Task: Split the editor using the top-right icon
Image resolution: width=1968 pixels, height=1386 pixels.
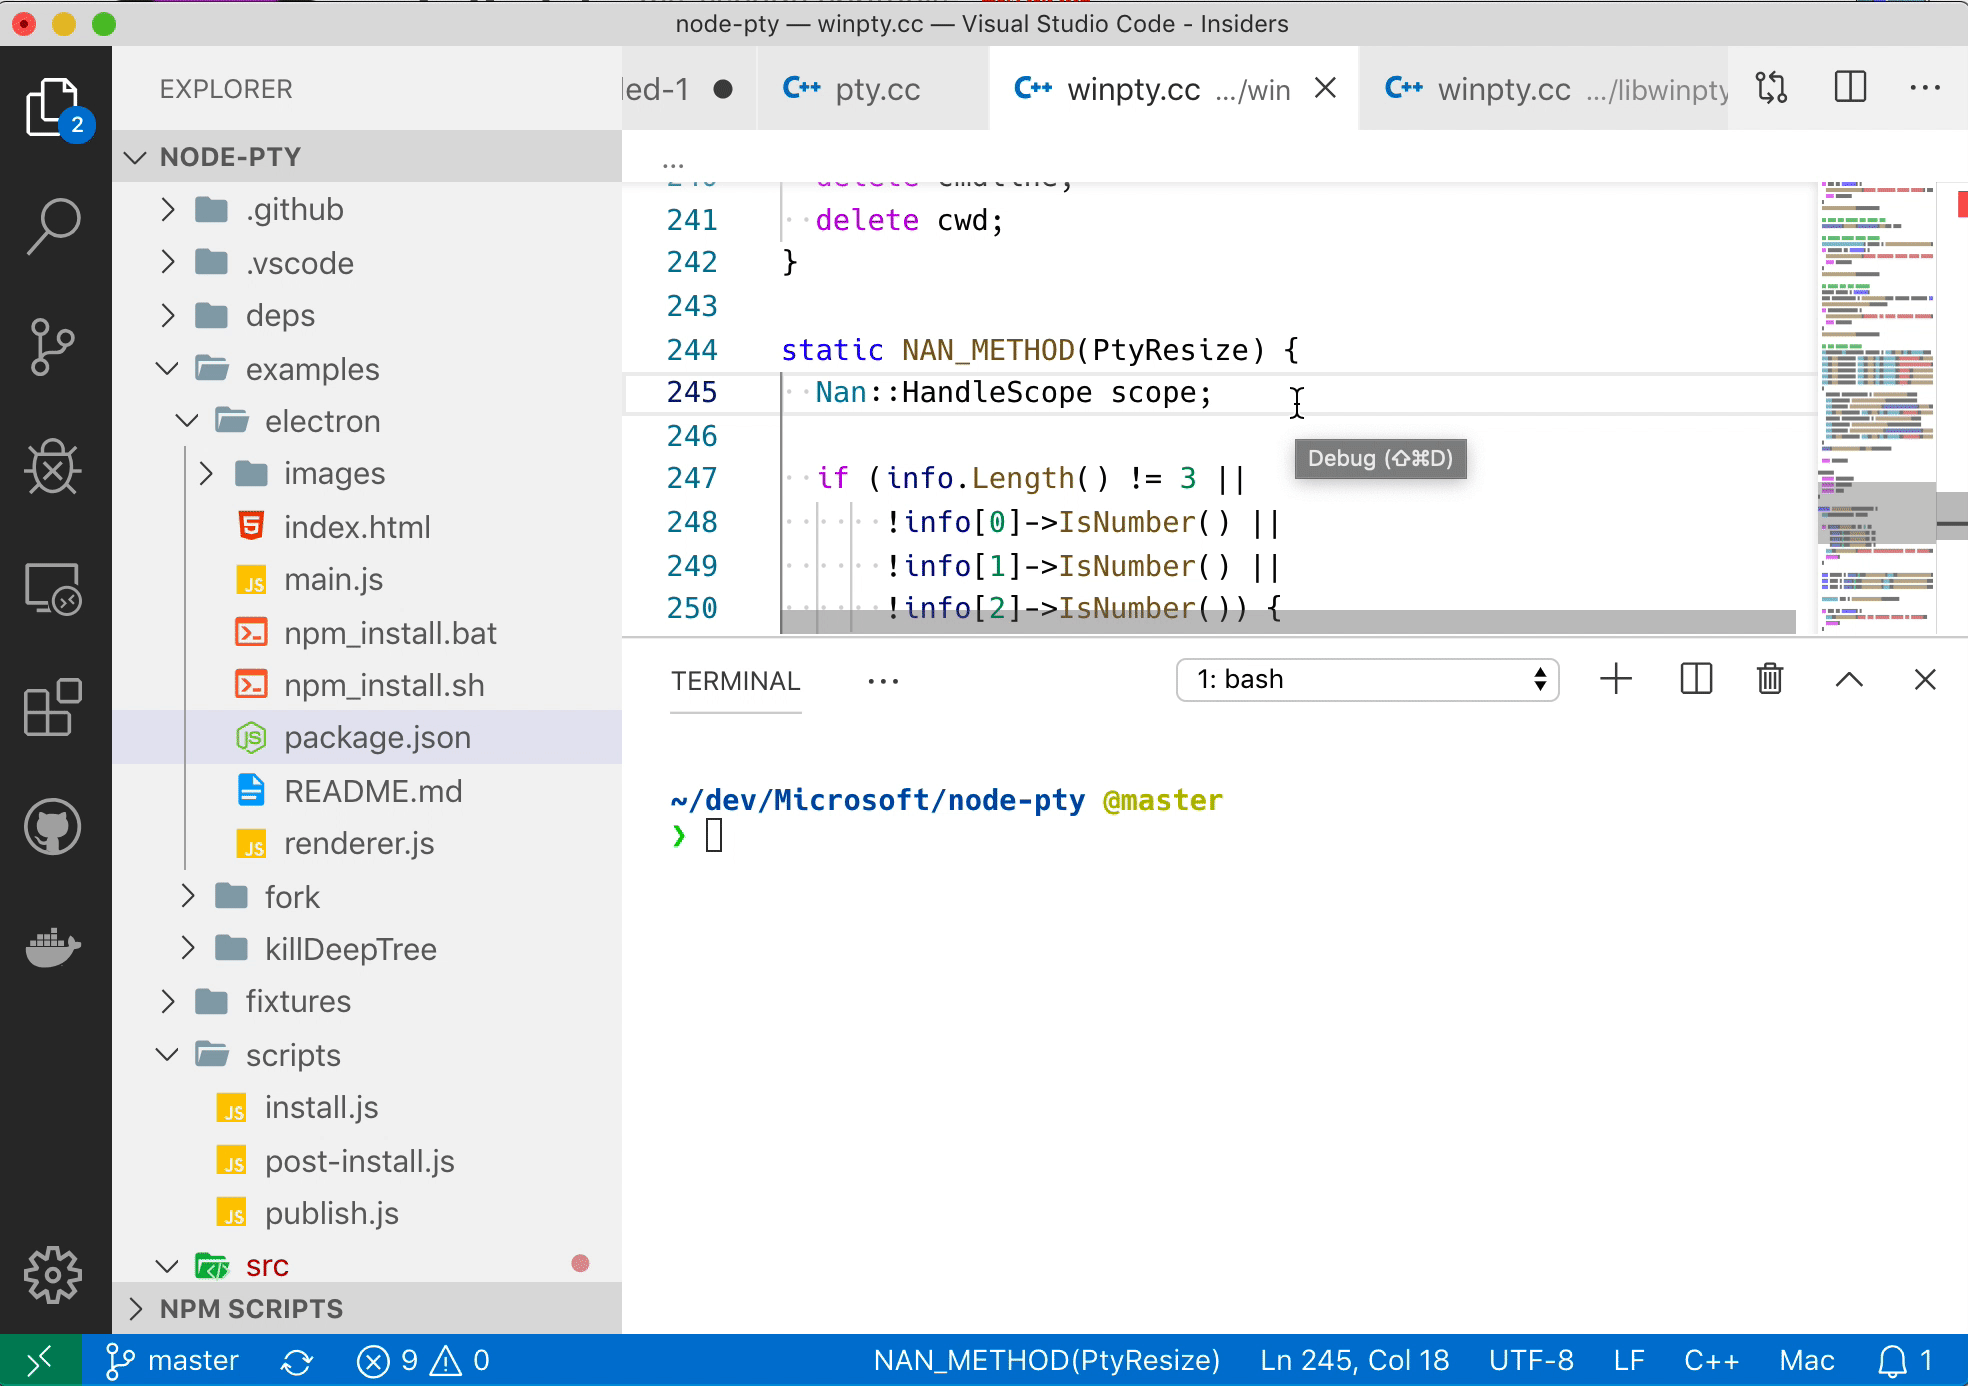Action: (x=1850, y=88)
